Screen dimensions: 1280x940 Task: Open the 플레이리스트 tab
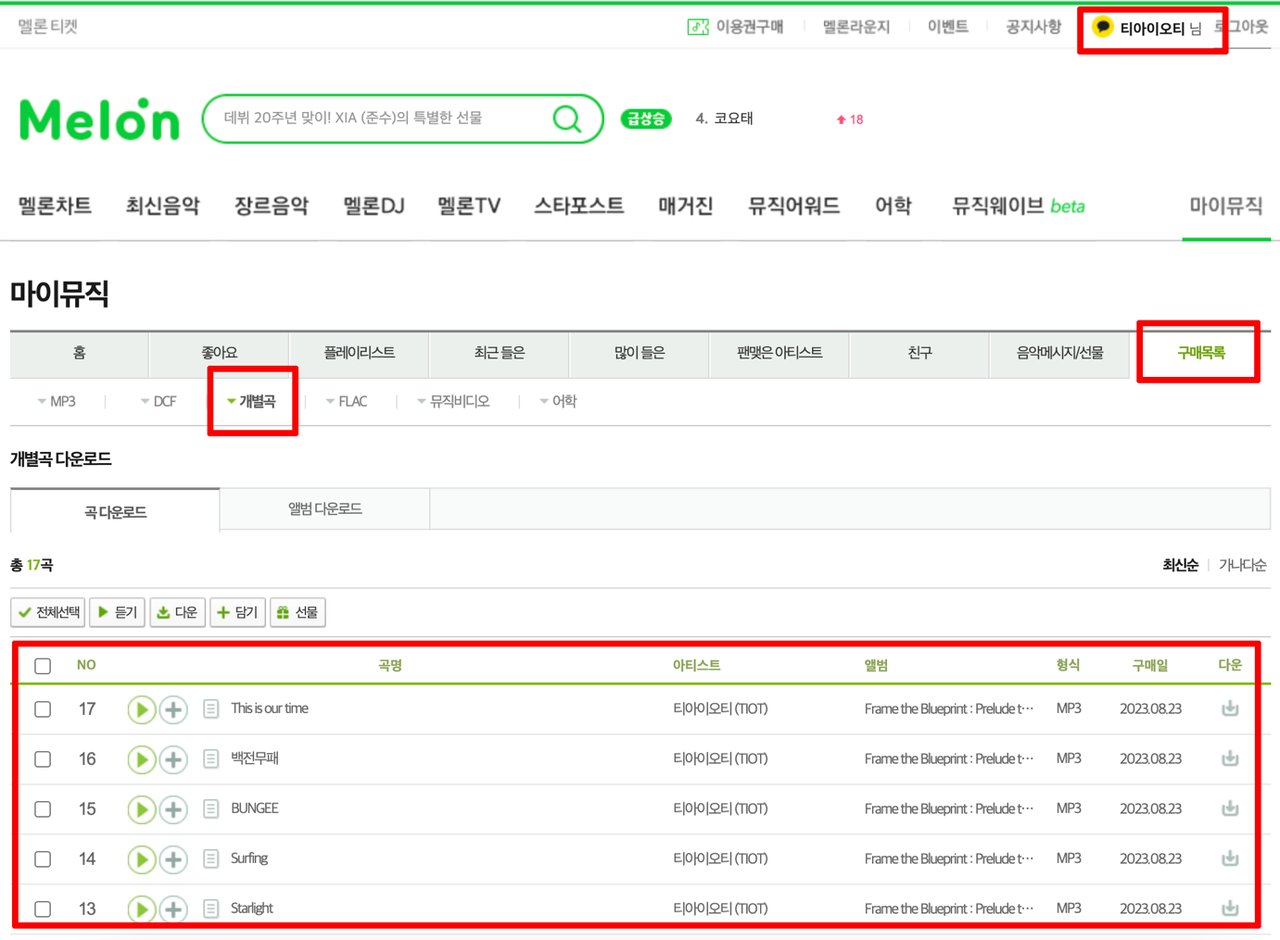(x=359, y=353)
